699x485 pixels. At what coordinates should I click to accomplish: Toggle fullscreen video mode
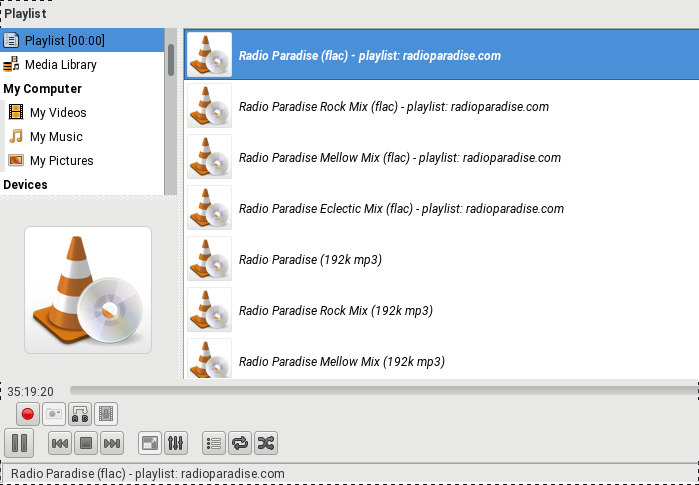point(150,443)
